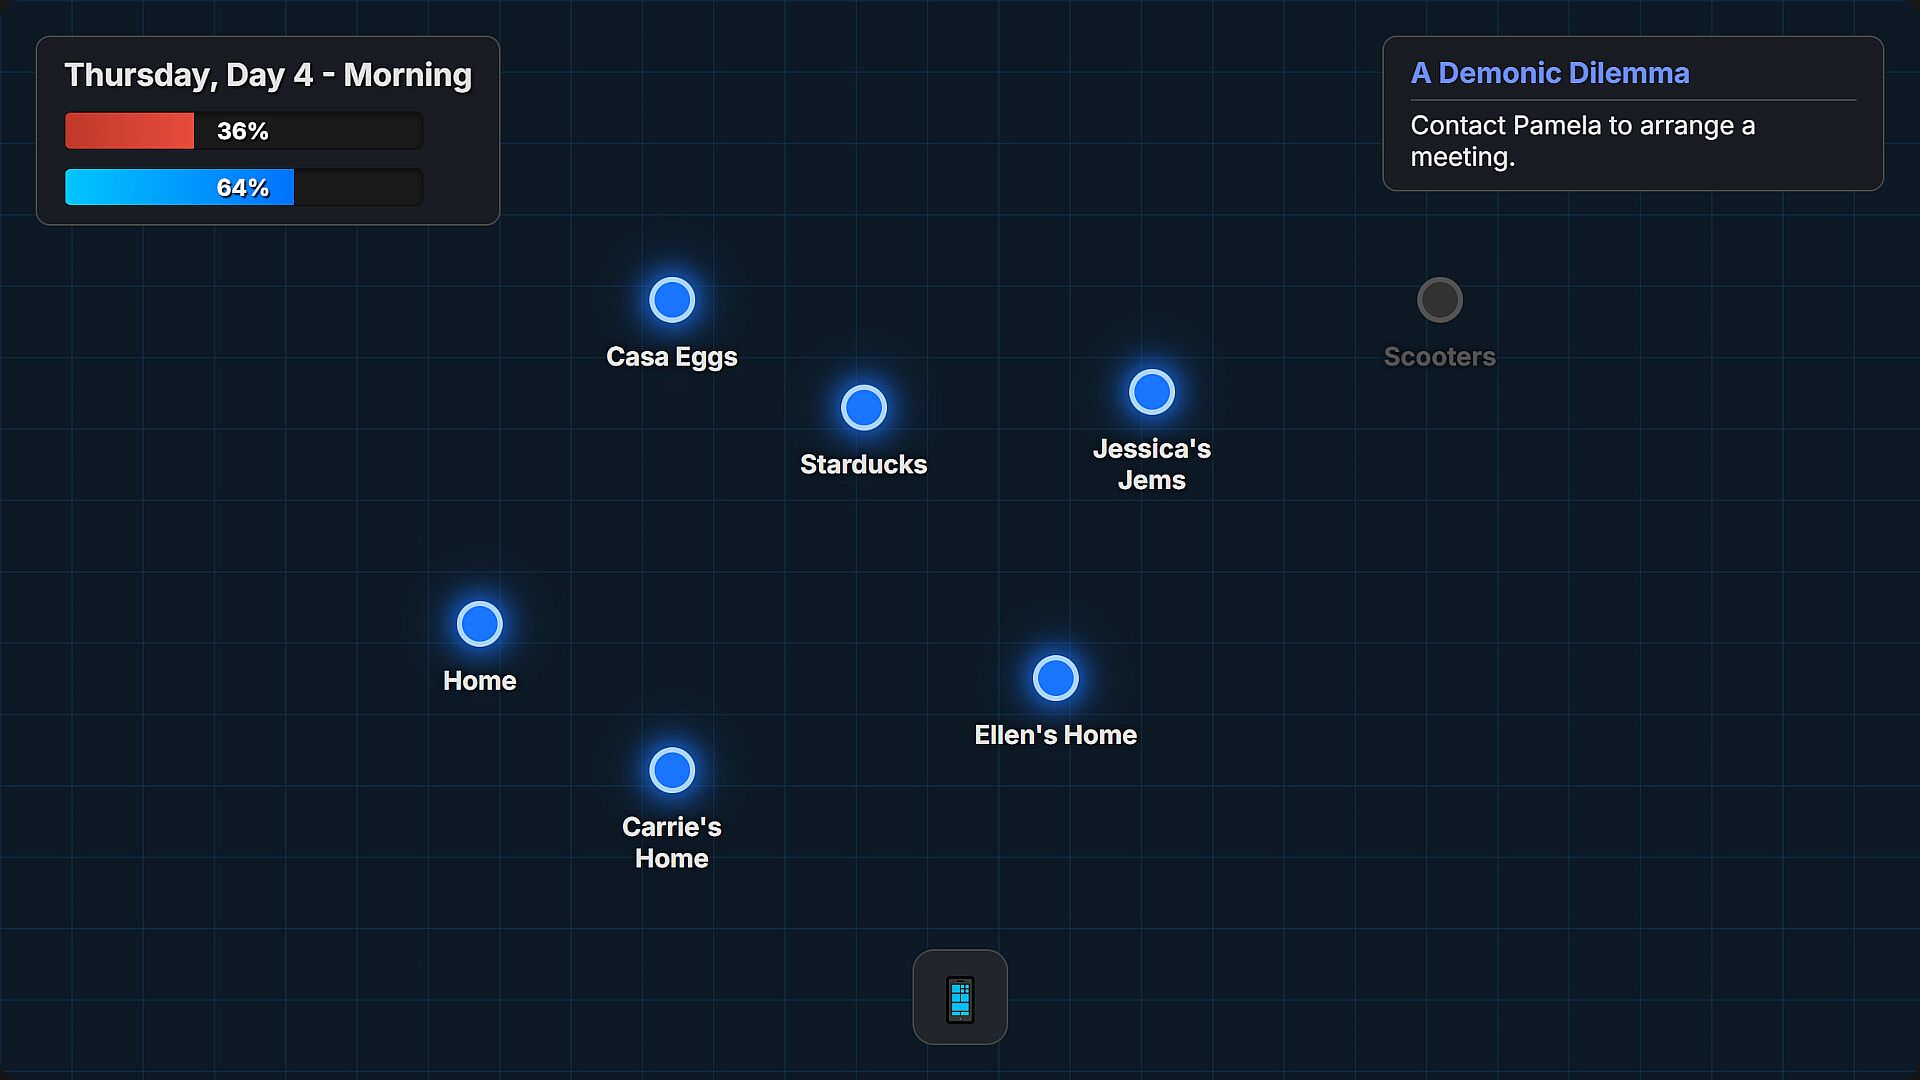This screenshot has width=1920, height=1080.
Task: Click the dimmed Scooters text label
Action: pyautogui.click(x=1440, y=357)
